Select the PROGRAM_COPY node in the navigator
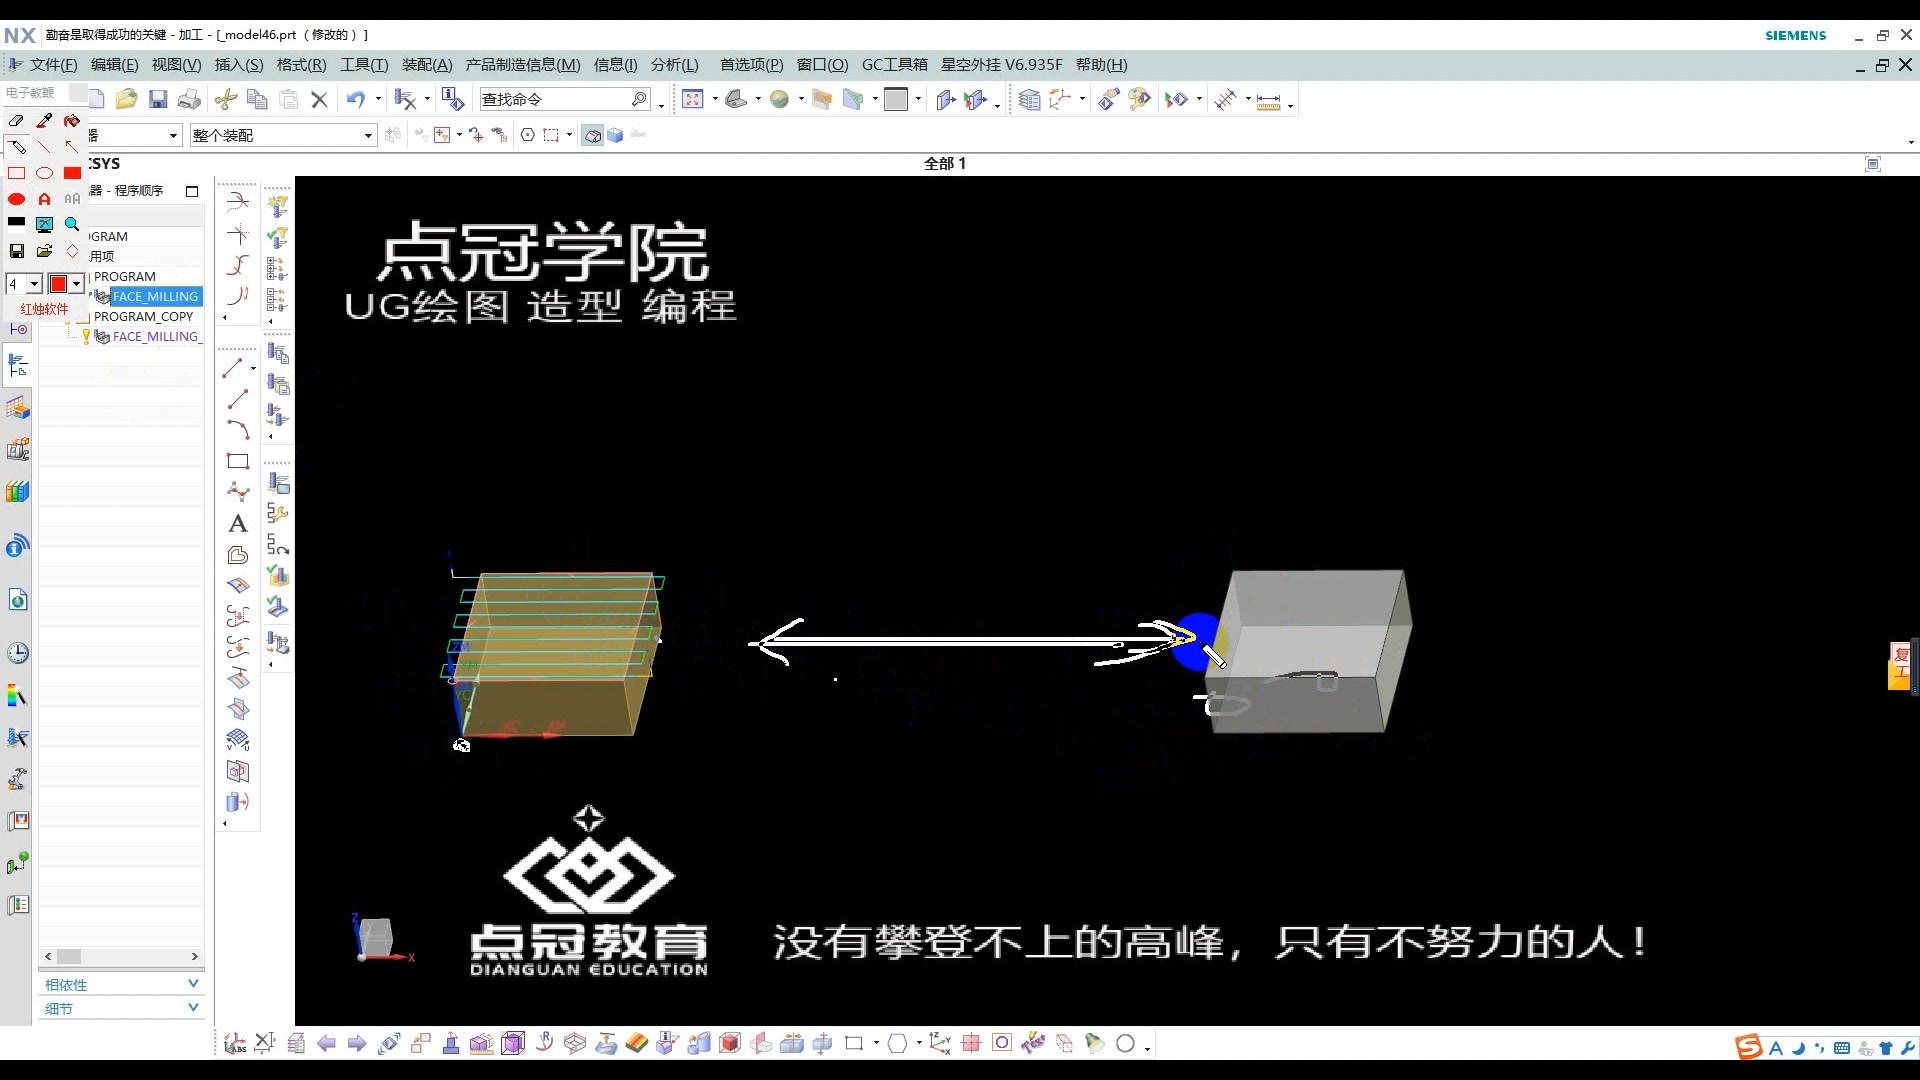 (x=143, y=316)
